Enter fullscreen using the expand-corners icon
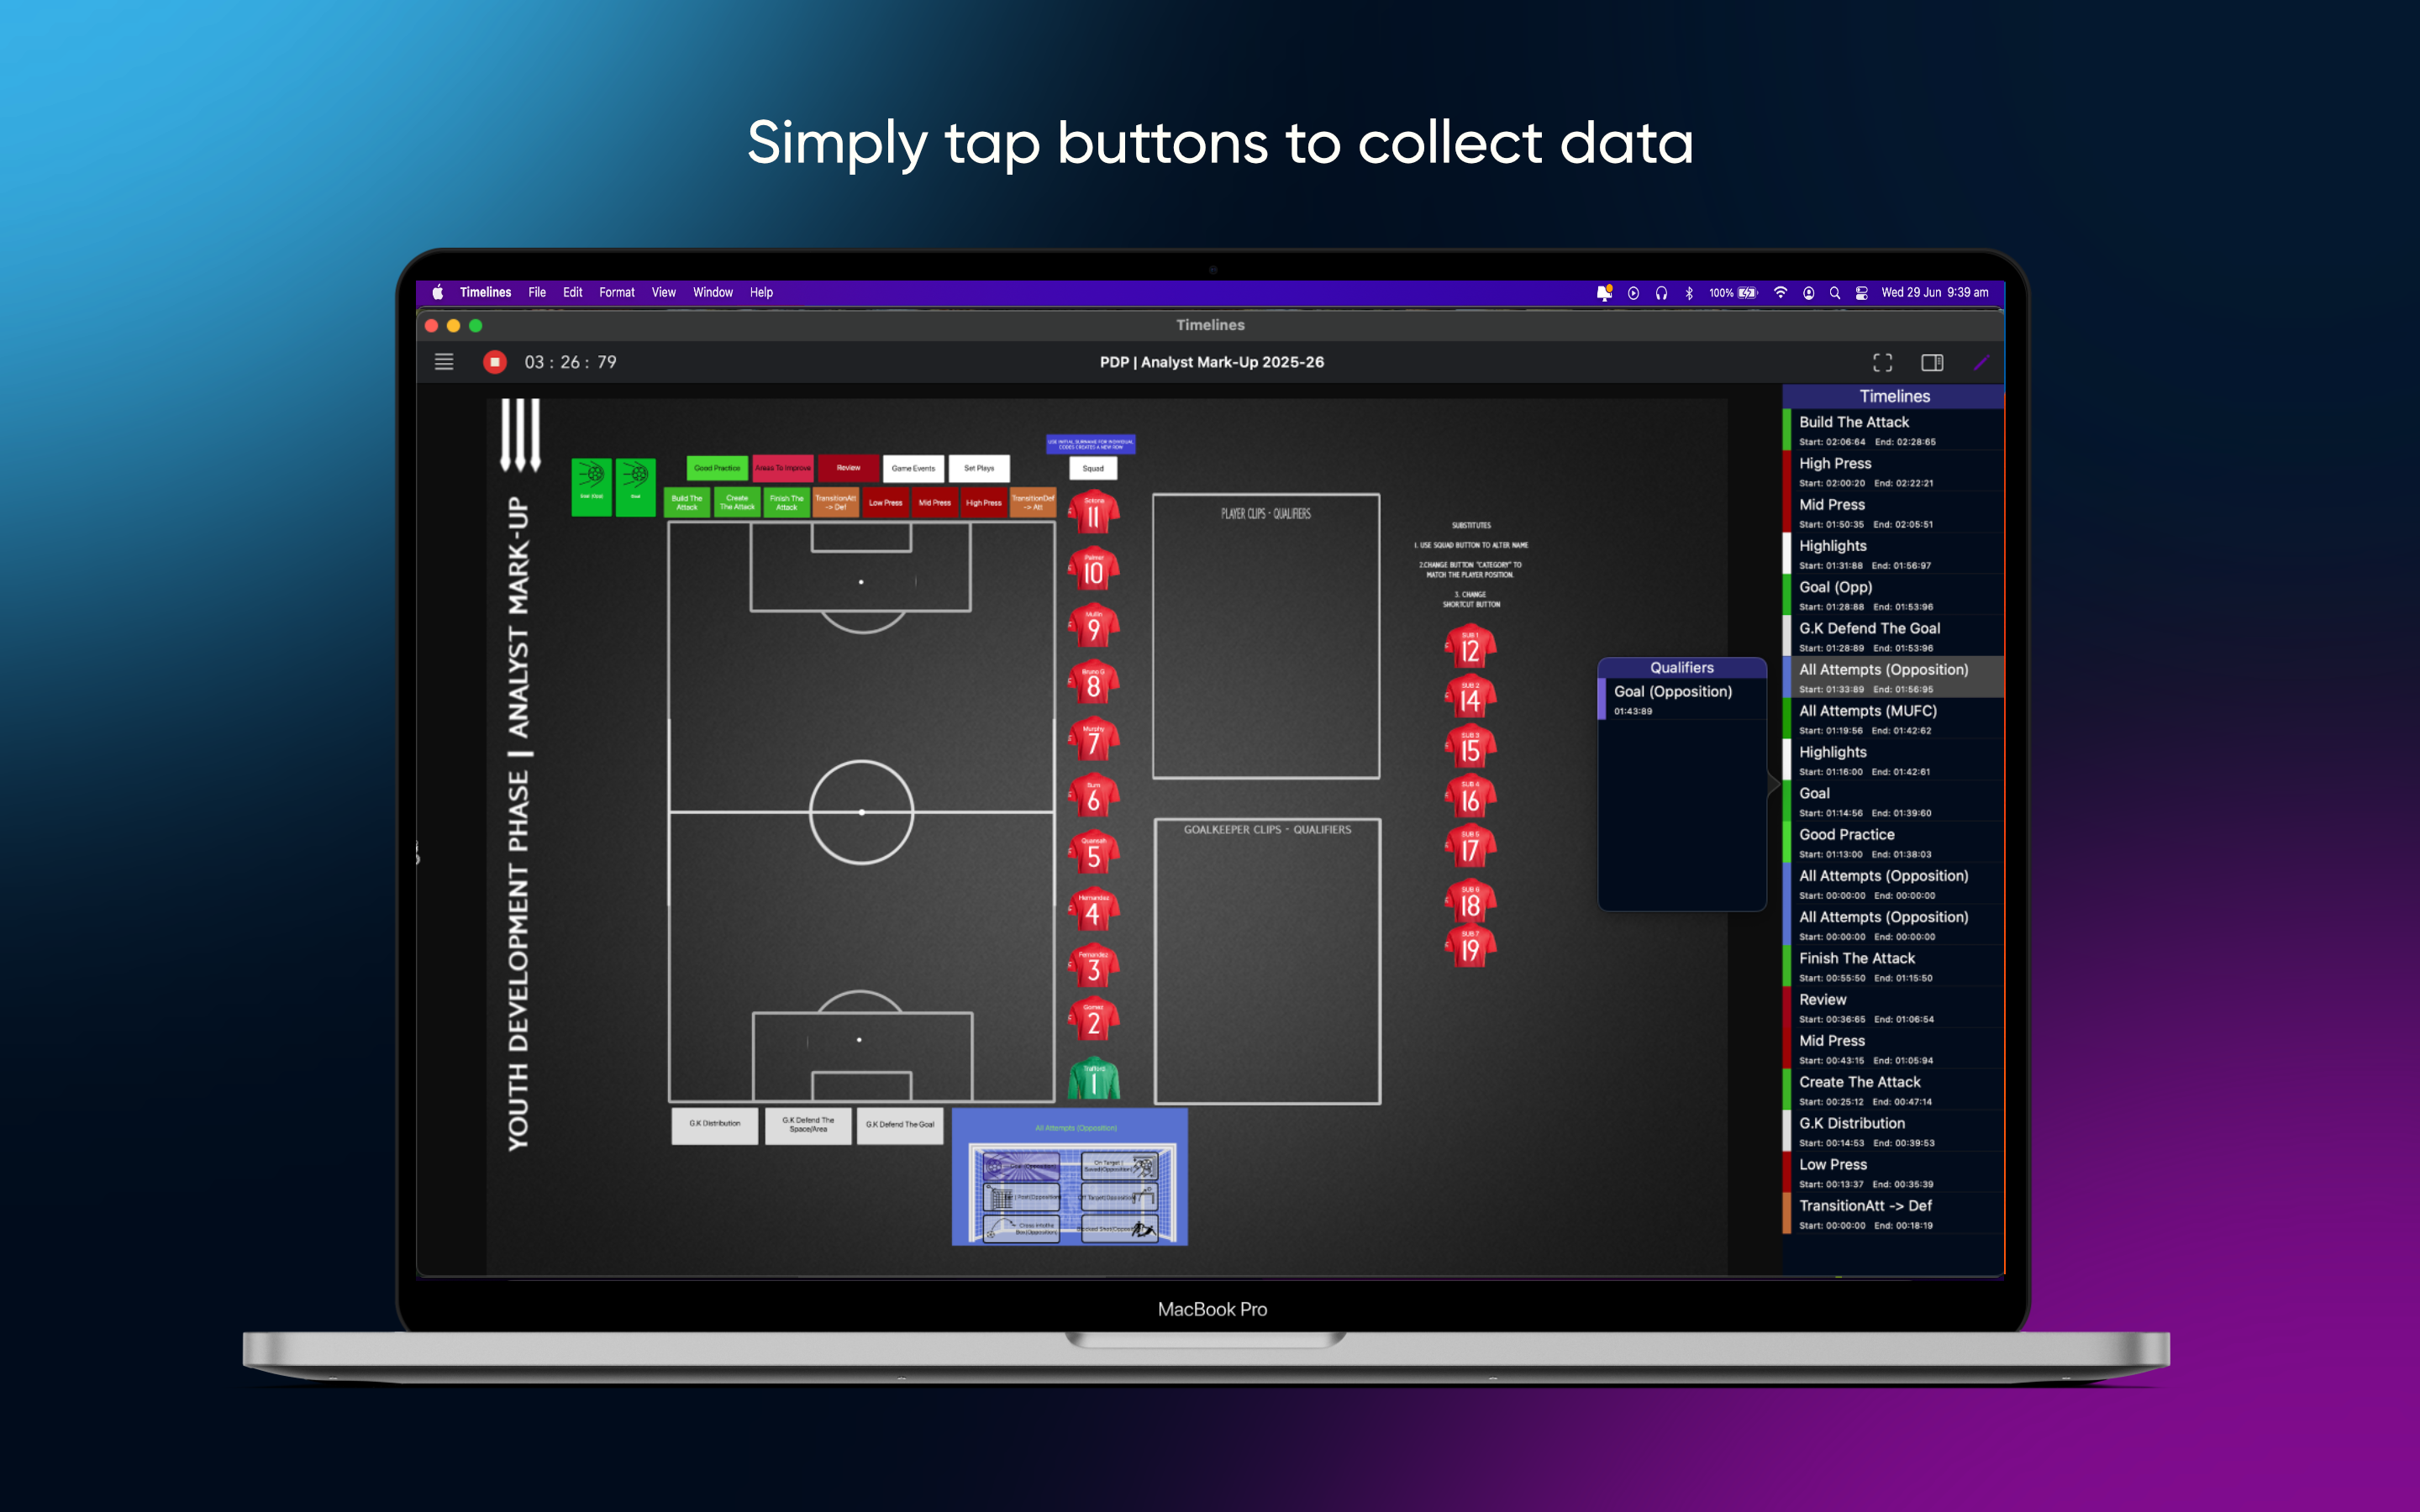 click(x=1882, y=362)
